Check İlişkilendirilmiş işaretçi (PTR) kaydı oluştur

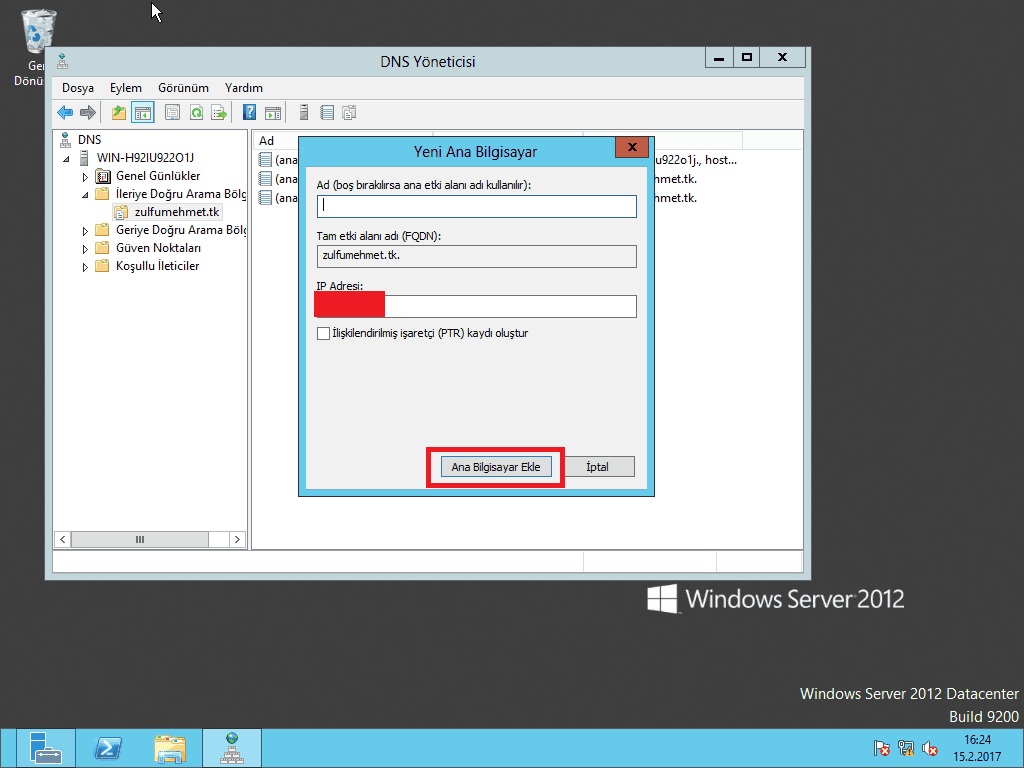point(323,333)
